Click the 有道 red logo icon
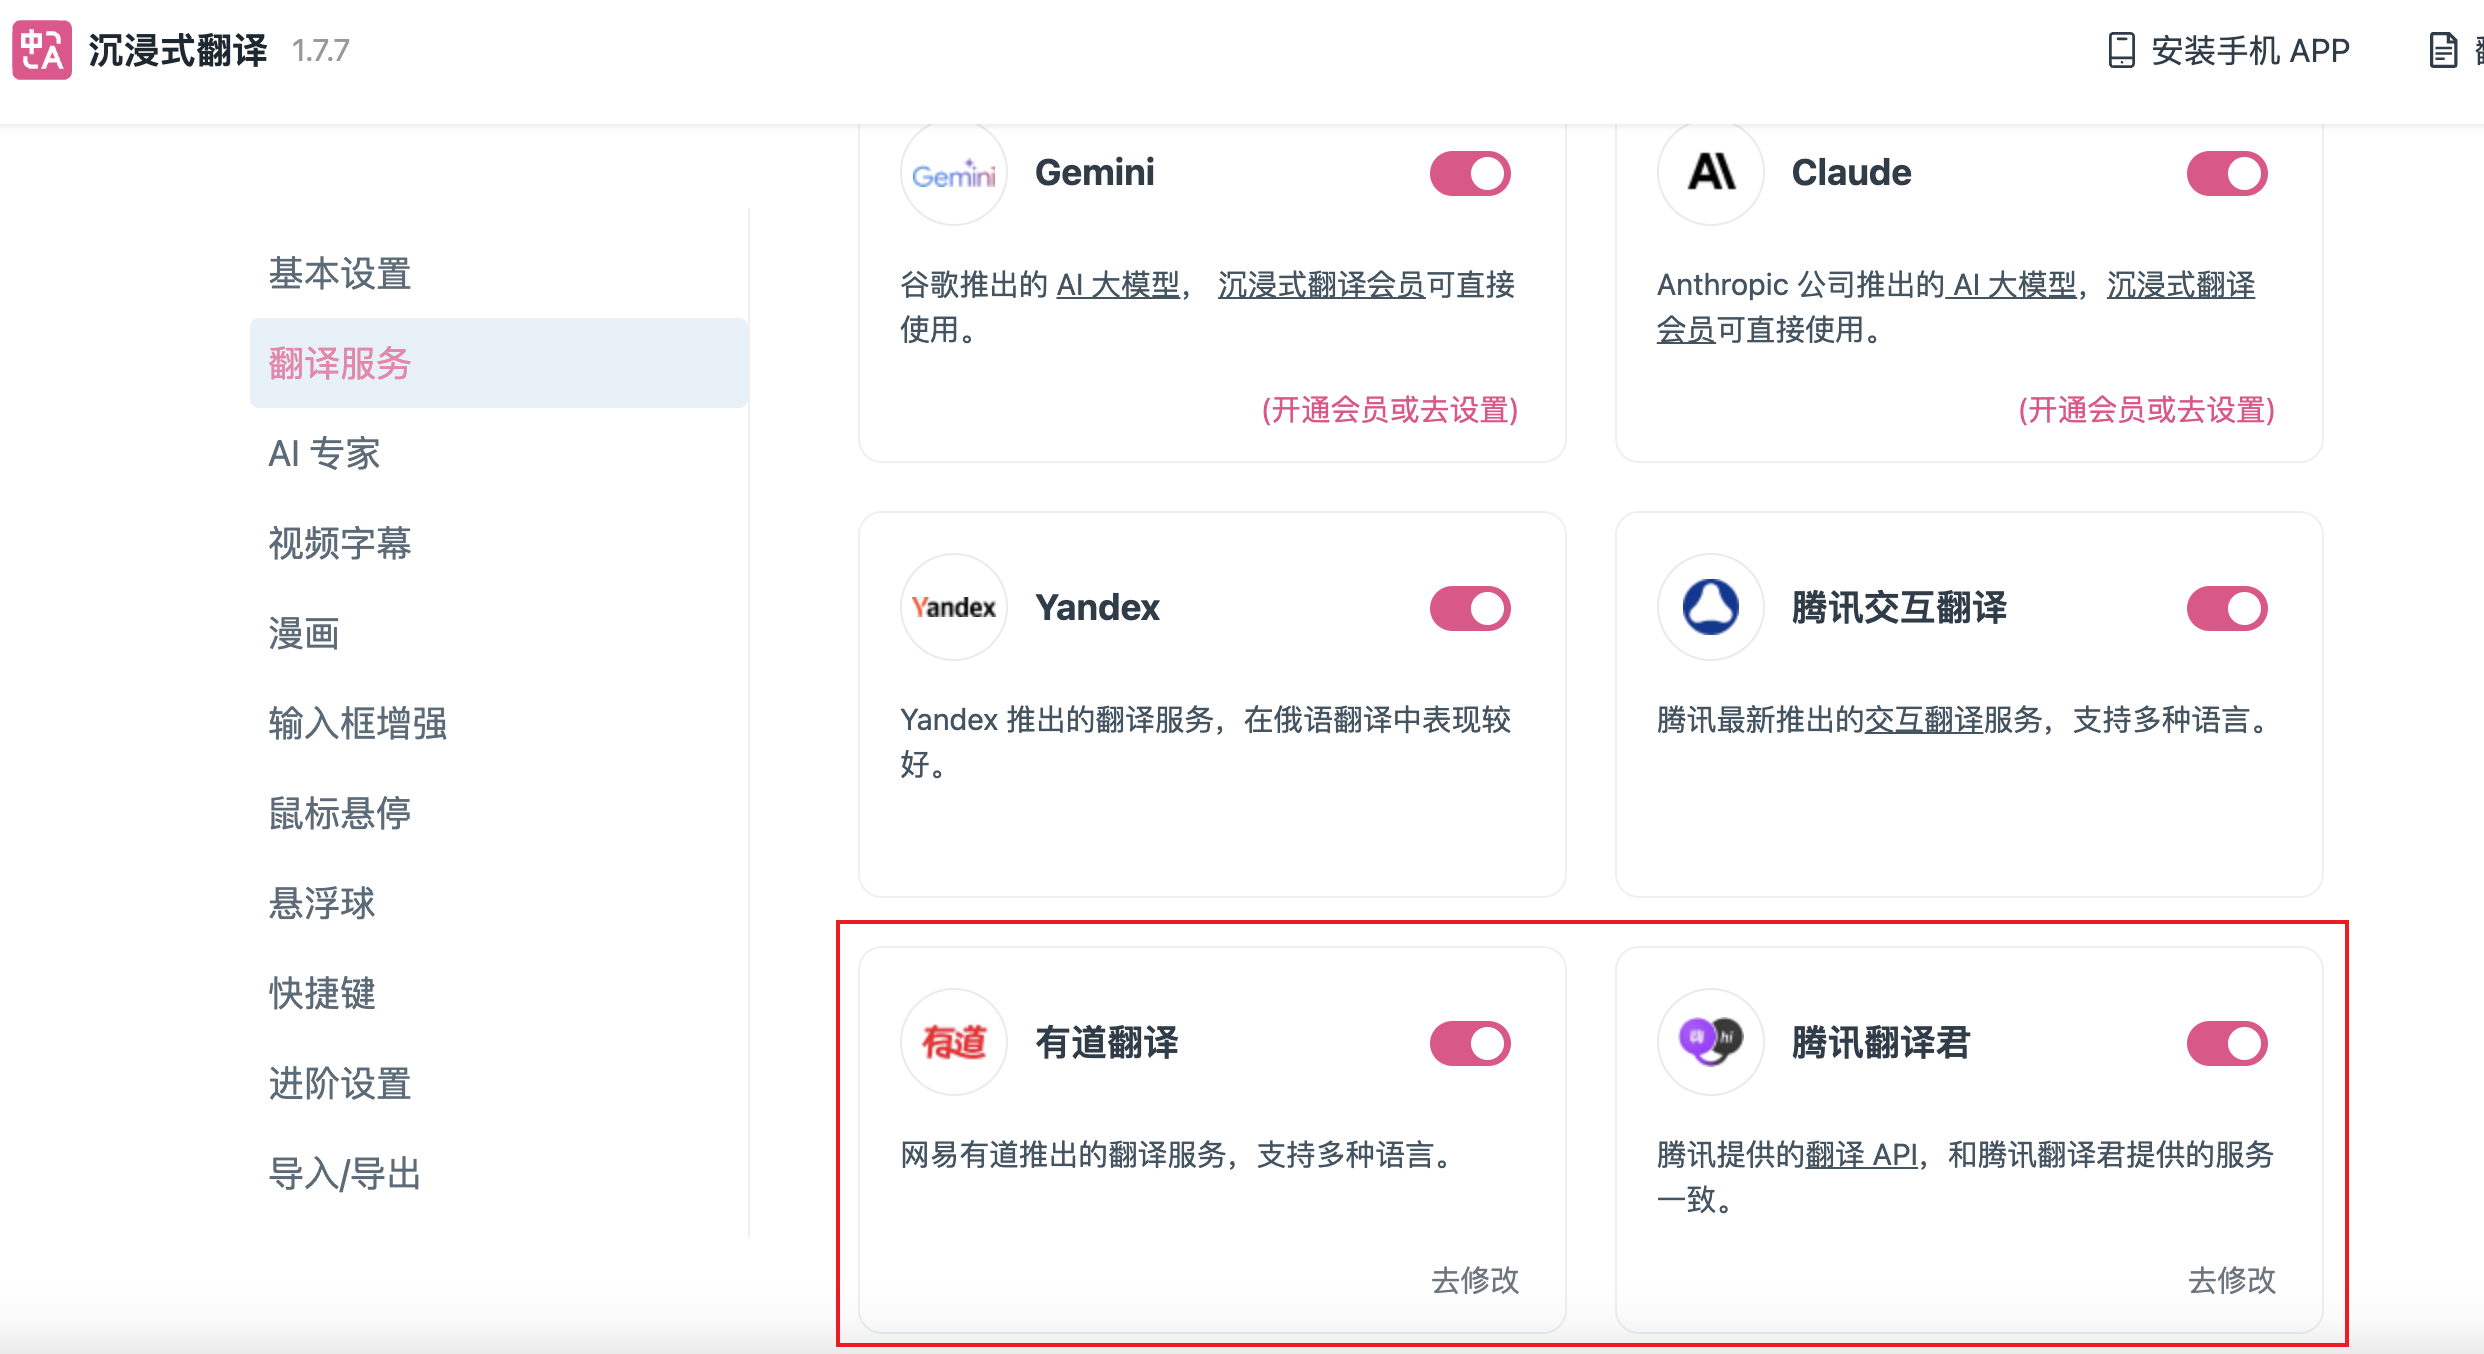This screenshot has width=2484, height=1354. (953, 1043)
